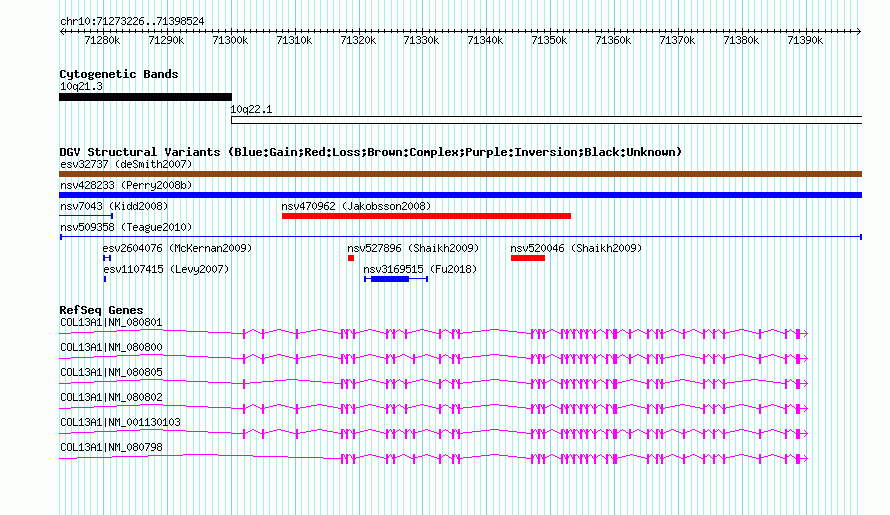
Task: Click the Cytogenetic Bands track title
Action: click(119, 74)
